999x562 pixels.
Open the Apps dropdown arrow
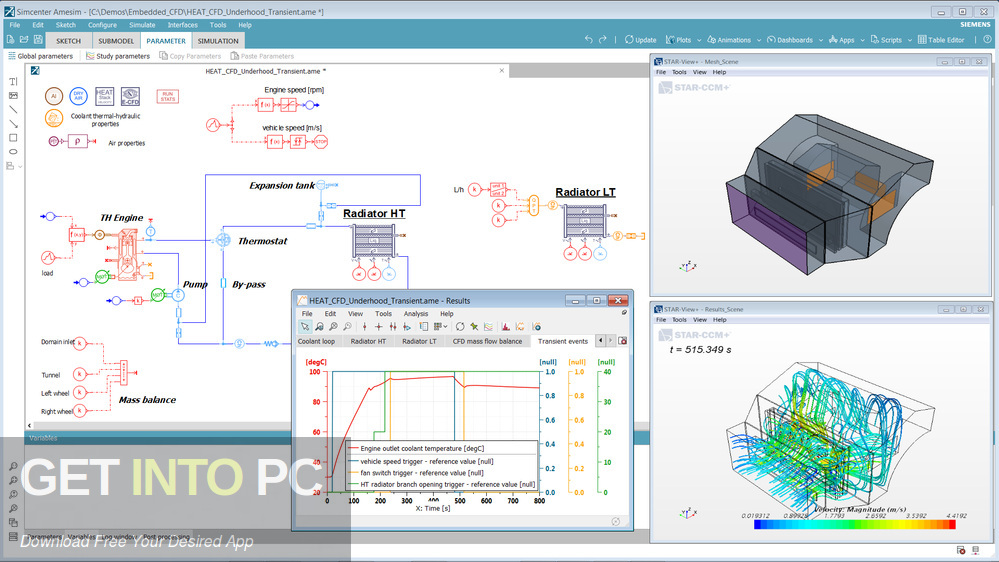(863, 40)
